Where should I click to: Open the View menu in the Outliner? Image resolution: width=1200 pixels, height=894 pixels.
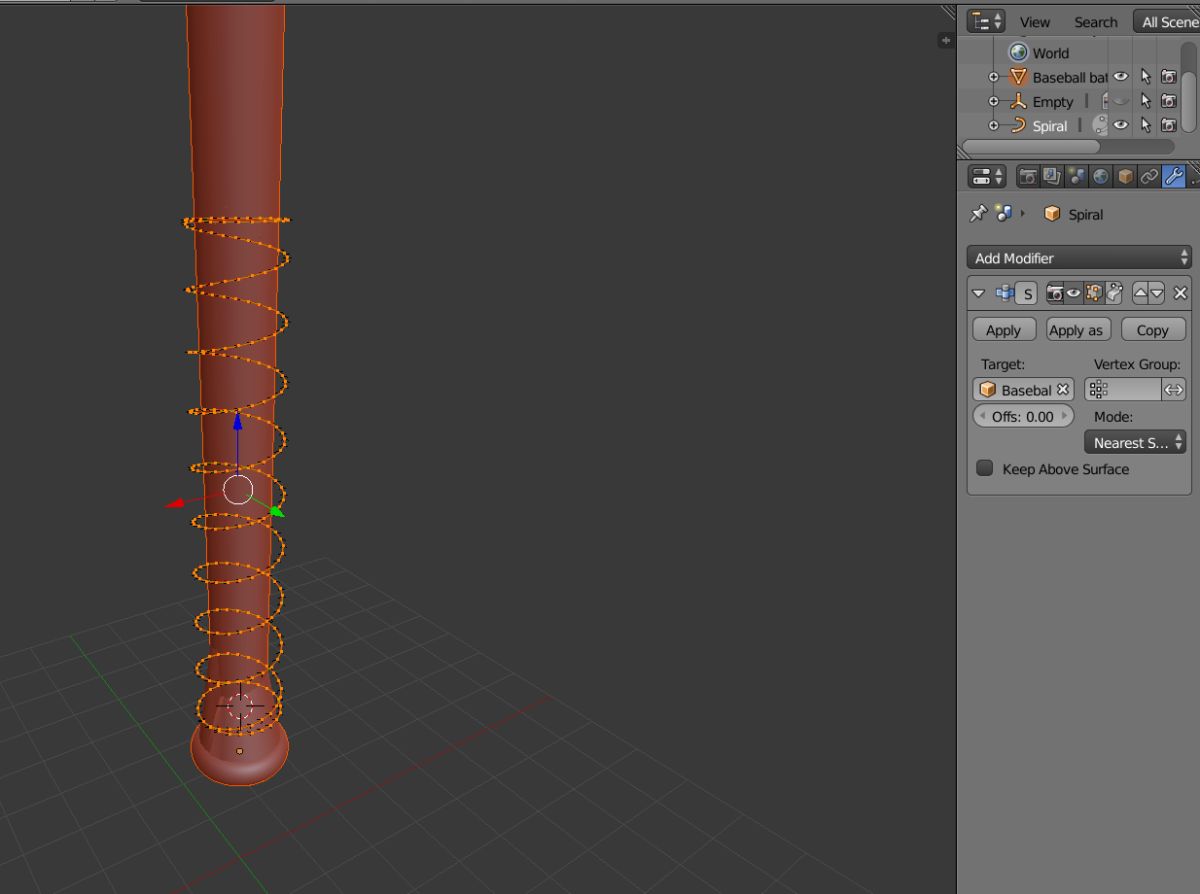point(1035,22)
